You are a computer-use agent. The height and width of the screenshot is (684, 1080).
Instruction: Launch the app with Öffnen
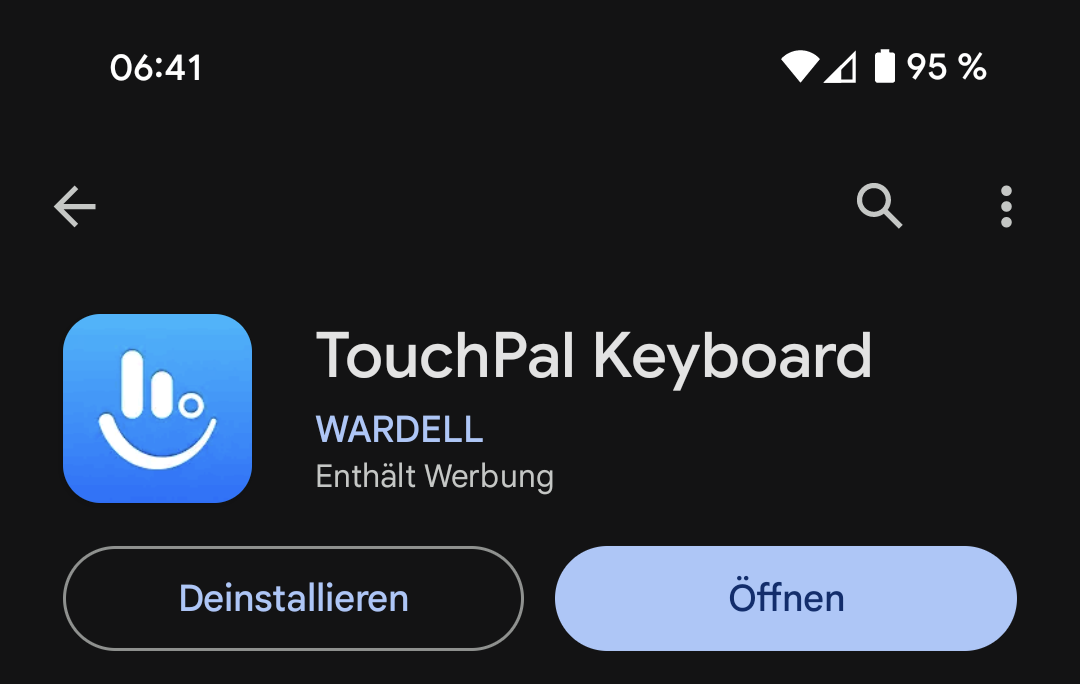786,598
